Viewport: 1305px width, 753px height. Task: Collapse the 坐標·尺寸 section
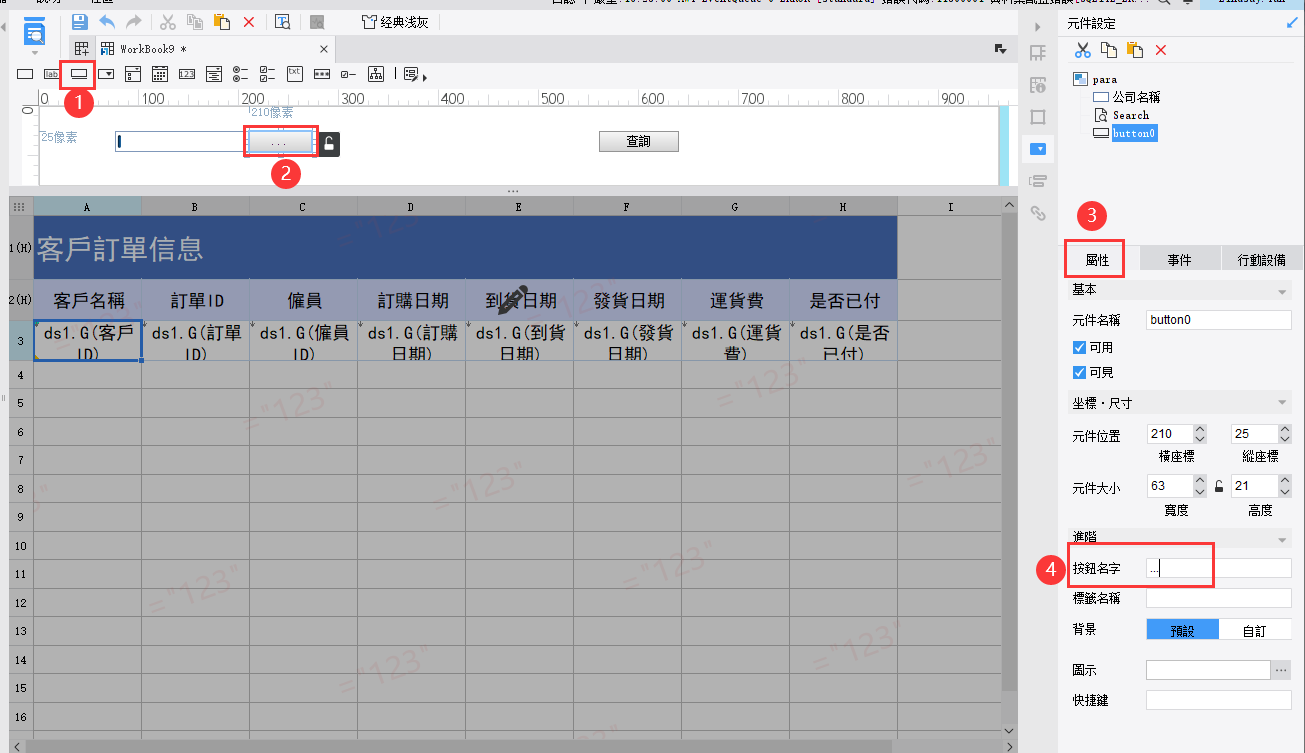(1282, 403)
